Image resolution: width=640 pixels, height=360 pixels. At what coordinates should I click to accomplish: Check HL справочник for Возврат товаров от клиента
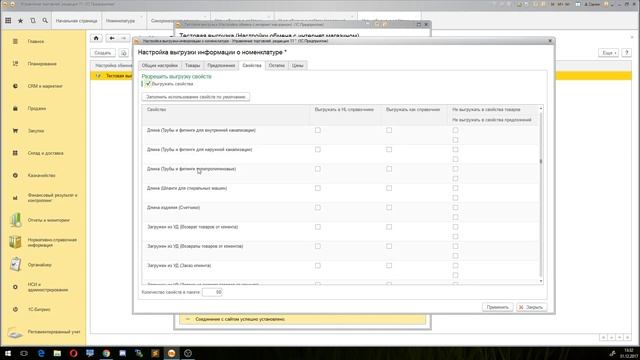point(318,227)
